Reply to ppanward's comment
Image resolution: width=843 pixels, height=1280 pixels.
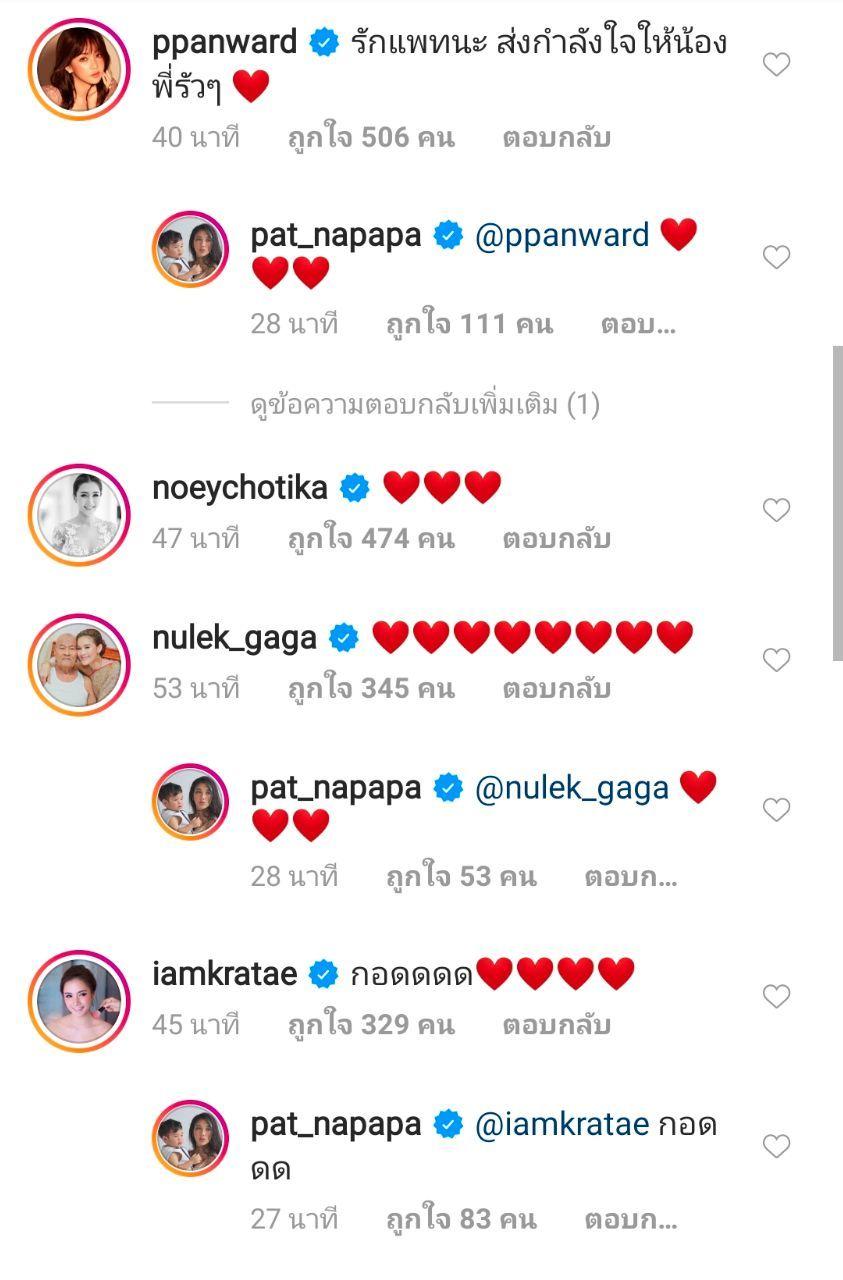coord(556,138)
